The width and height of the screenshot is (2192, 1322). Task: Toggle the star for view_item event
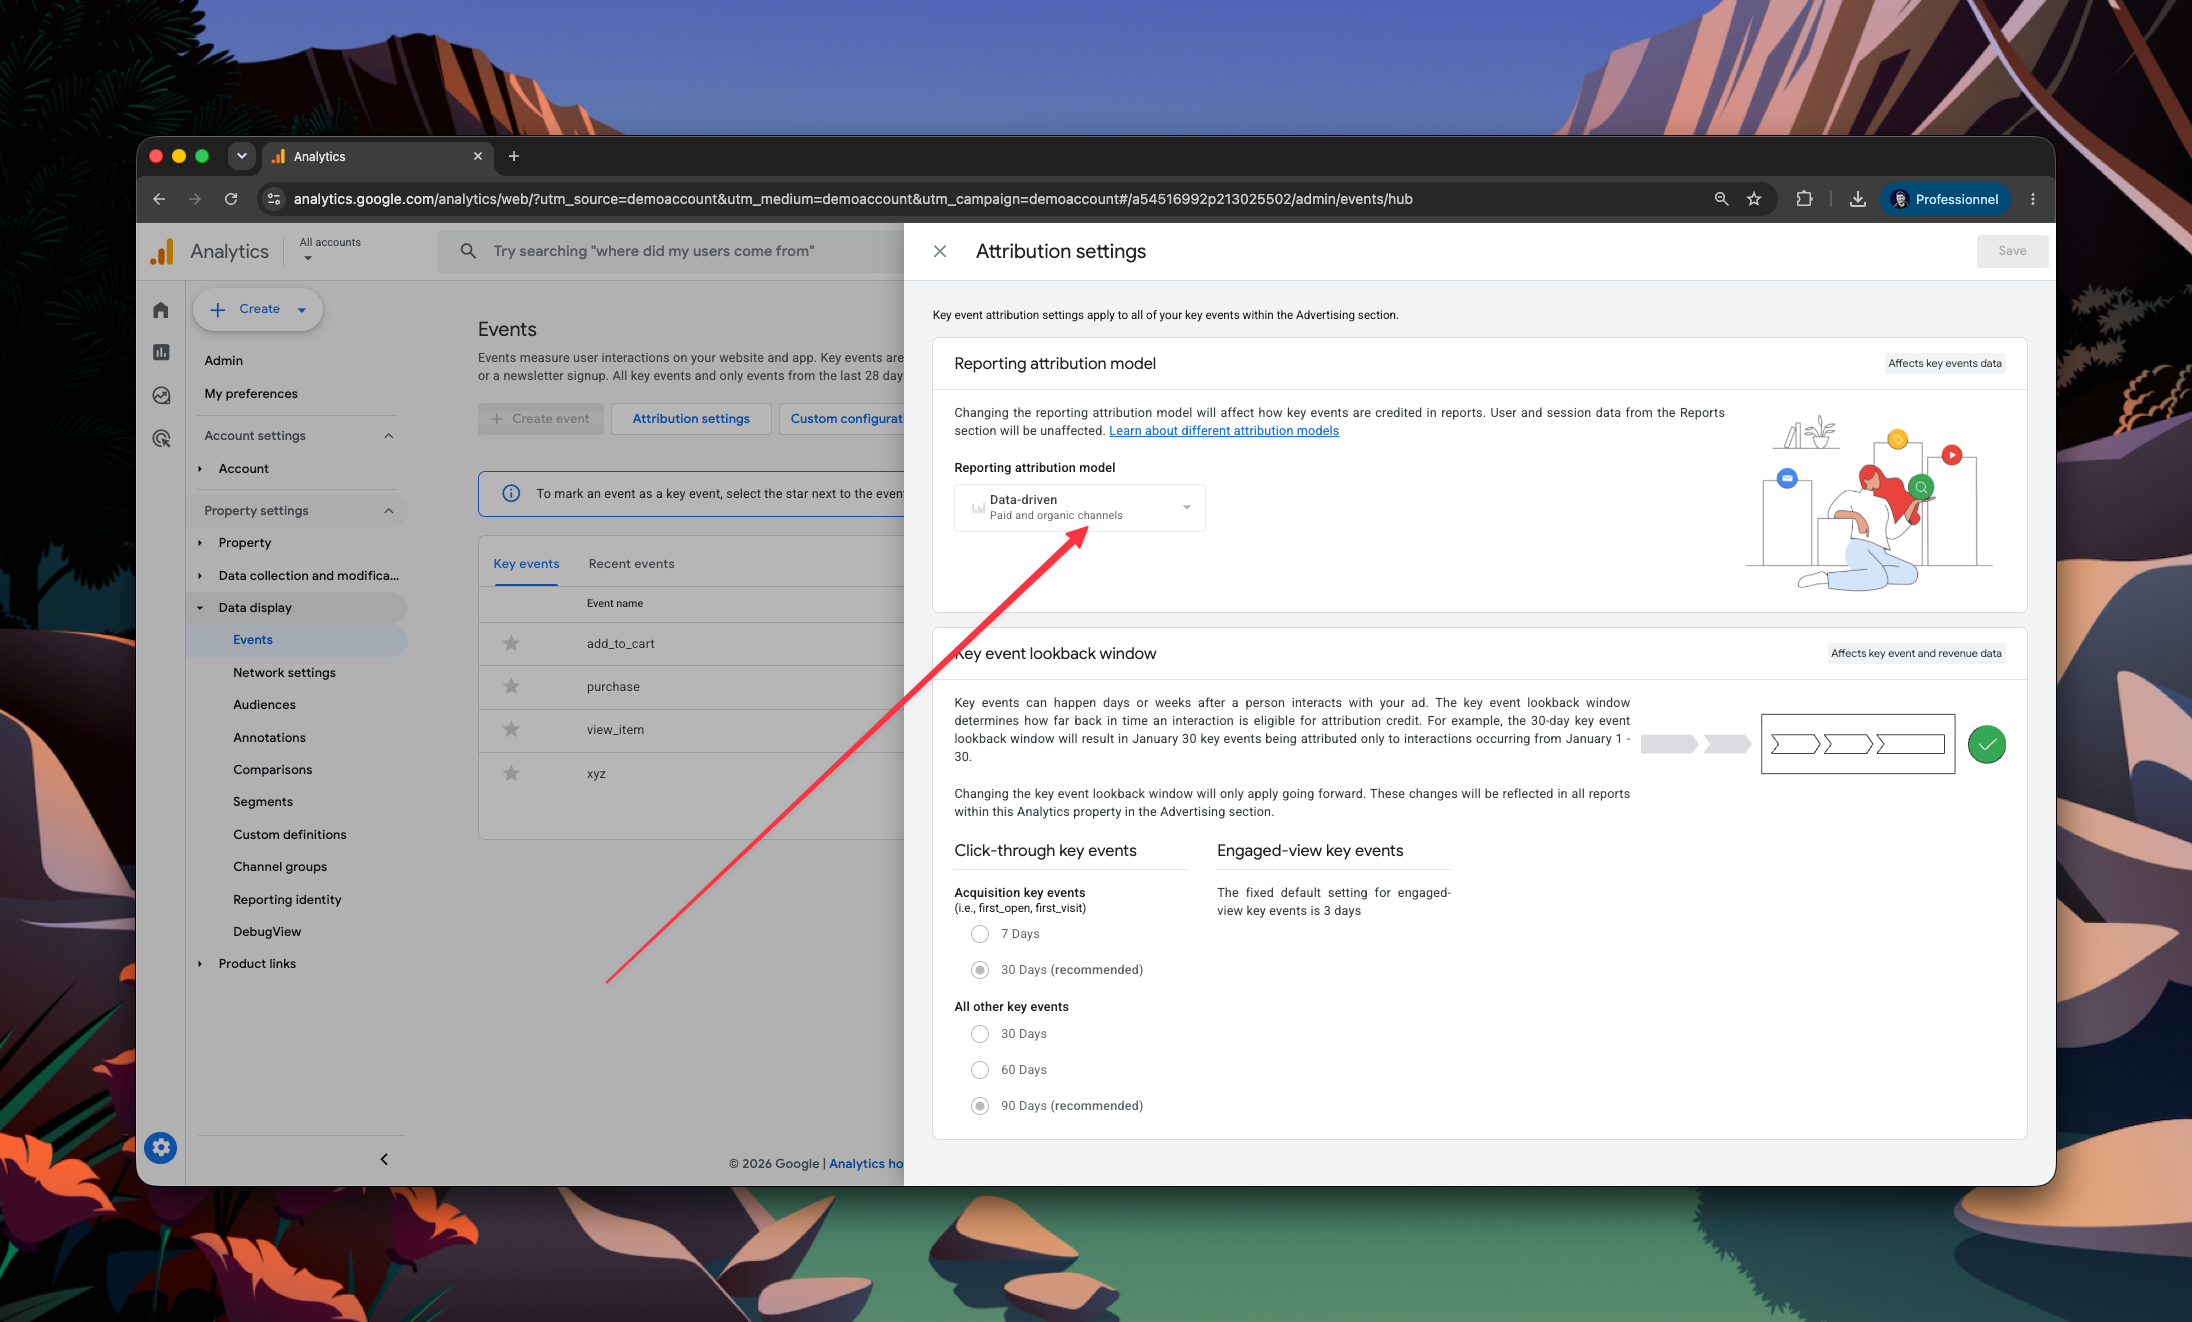(511, 729)
